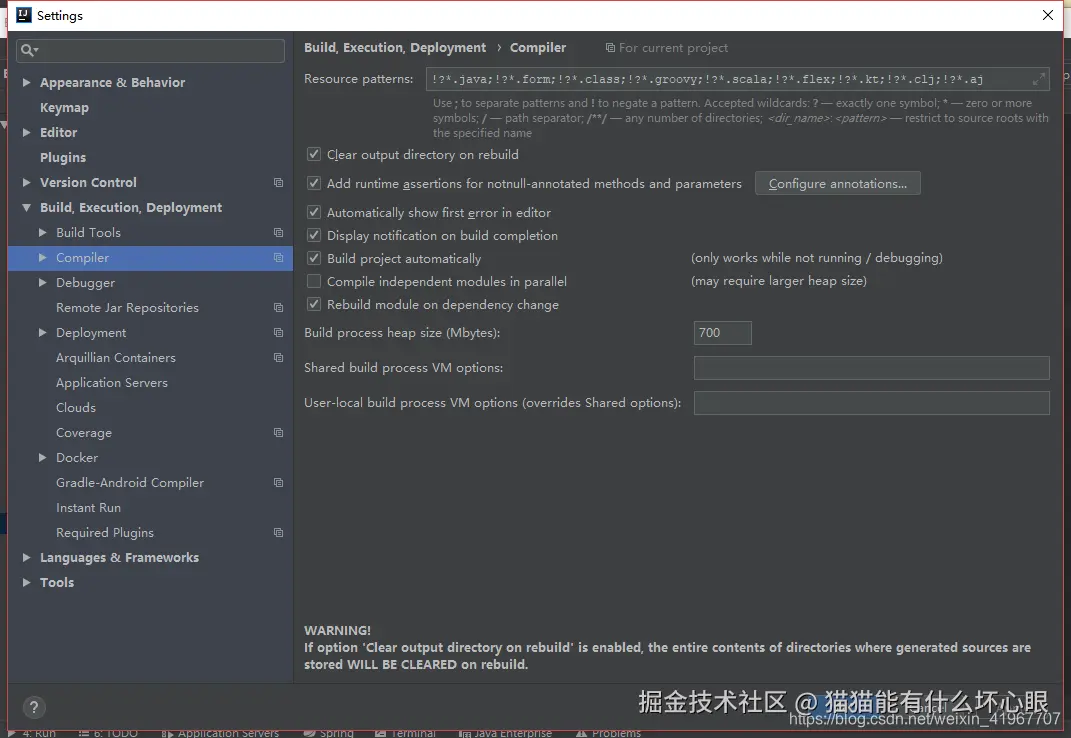The image size is (1071, 738).
Task: Expand the Build Tools node
Action: pos(42,232)
